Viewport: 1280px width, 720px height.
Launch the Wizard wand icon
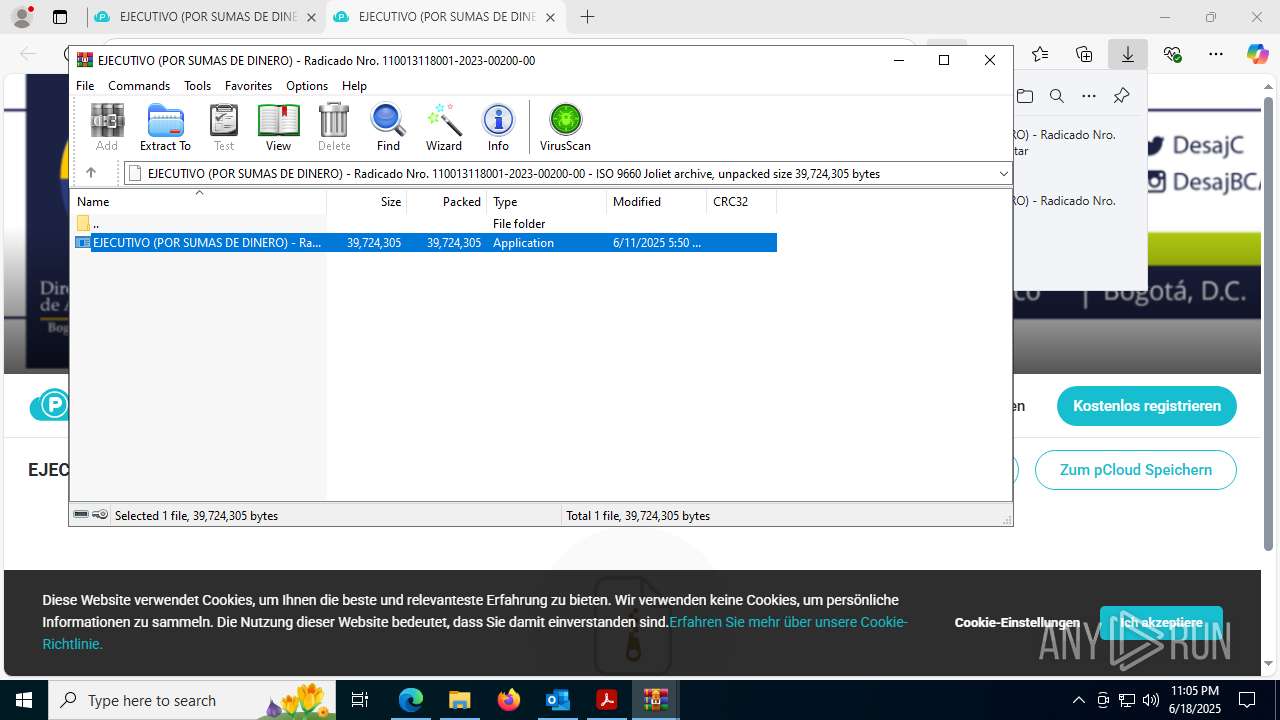444,127
